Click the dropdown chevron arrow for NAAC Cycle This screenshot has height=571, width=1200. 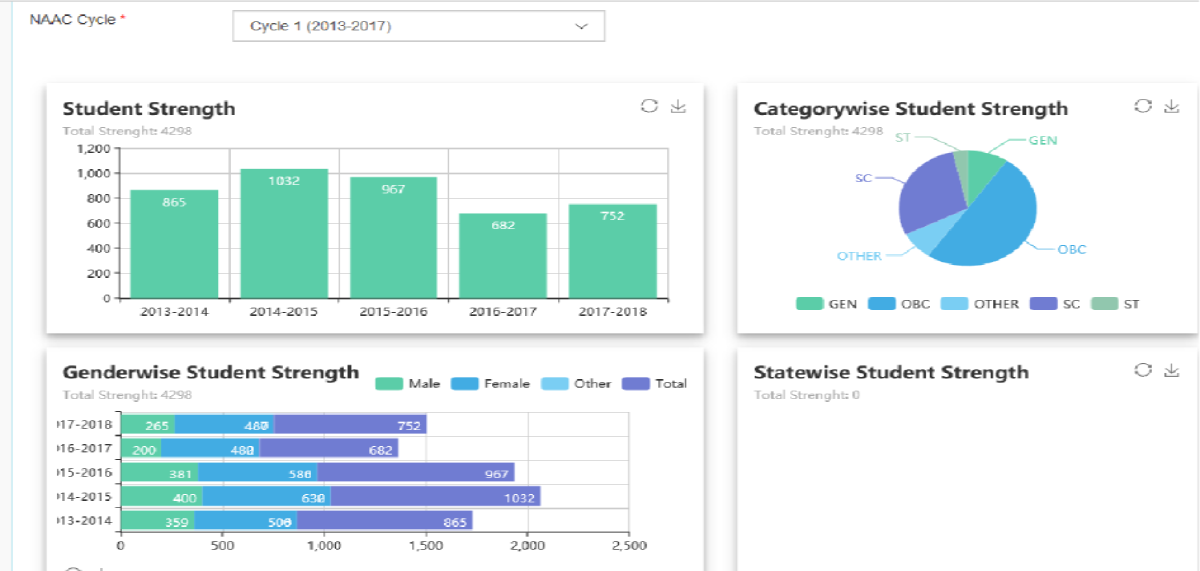pyautogui.click(x=582, y=27)
